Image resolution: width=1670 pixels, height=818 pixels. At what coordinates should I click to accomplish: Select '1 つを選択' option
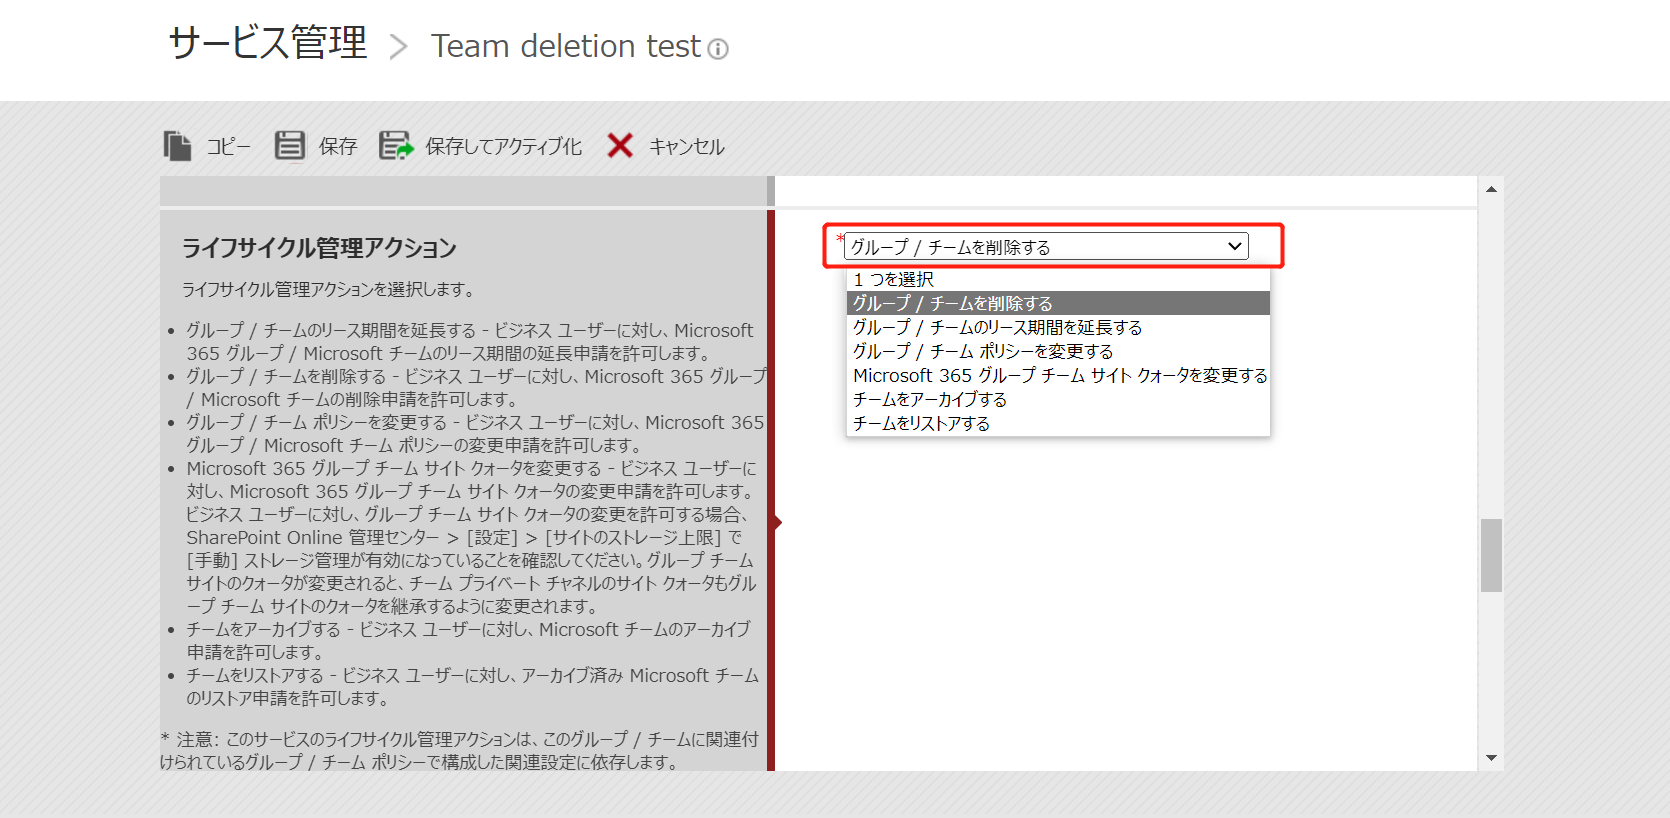click(894, 280)
